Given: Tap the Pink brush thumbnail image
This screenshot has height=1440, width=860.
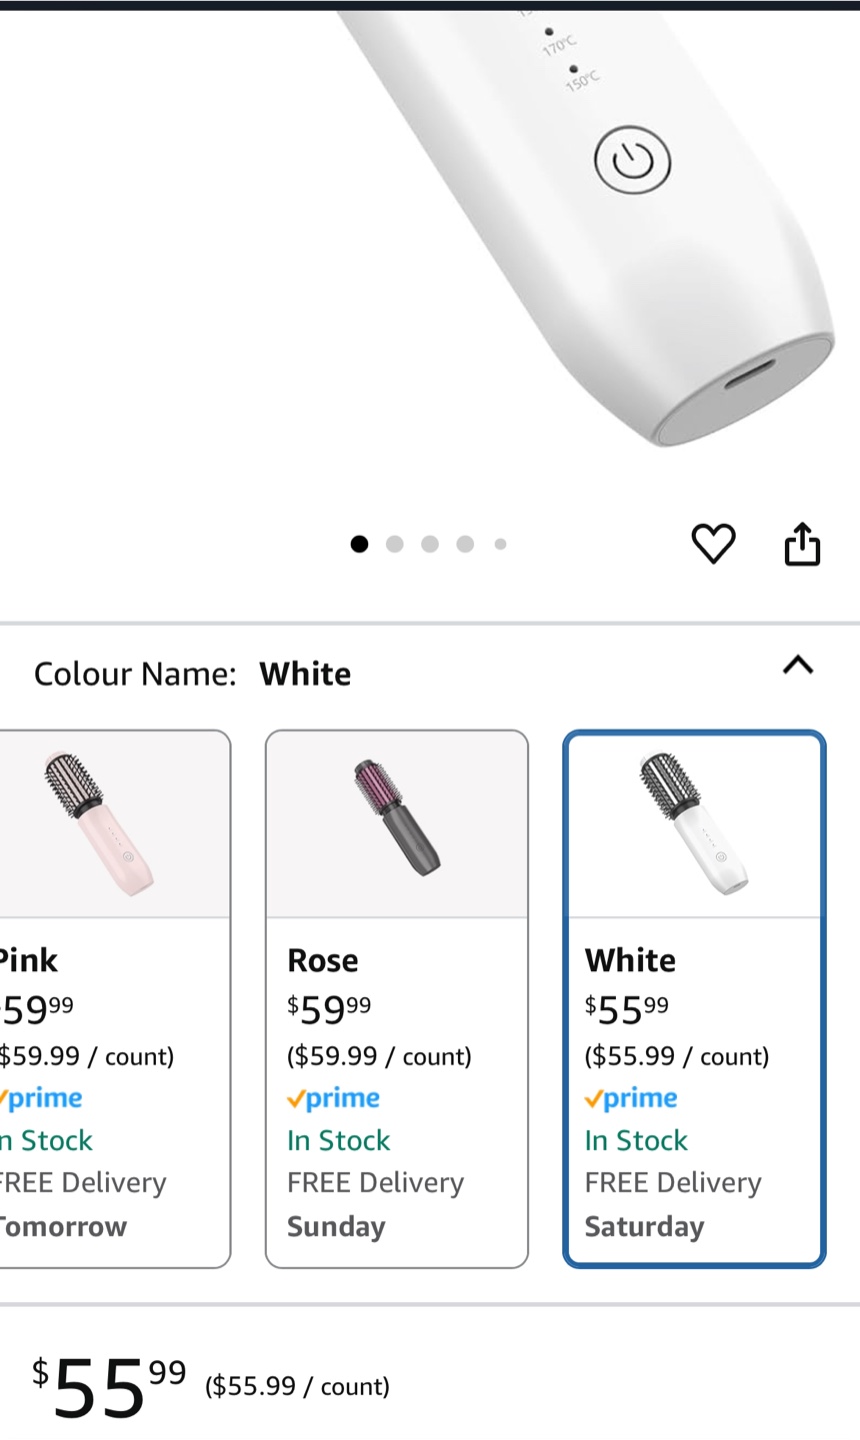Looking at the screenshot, I should coord(100,825).
